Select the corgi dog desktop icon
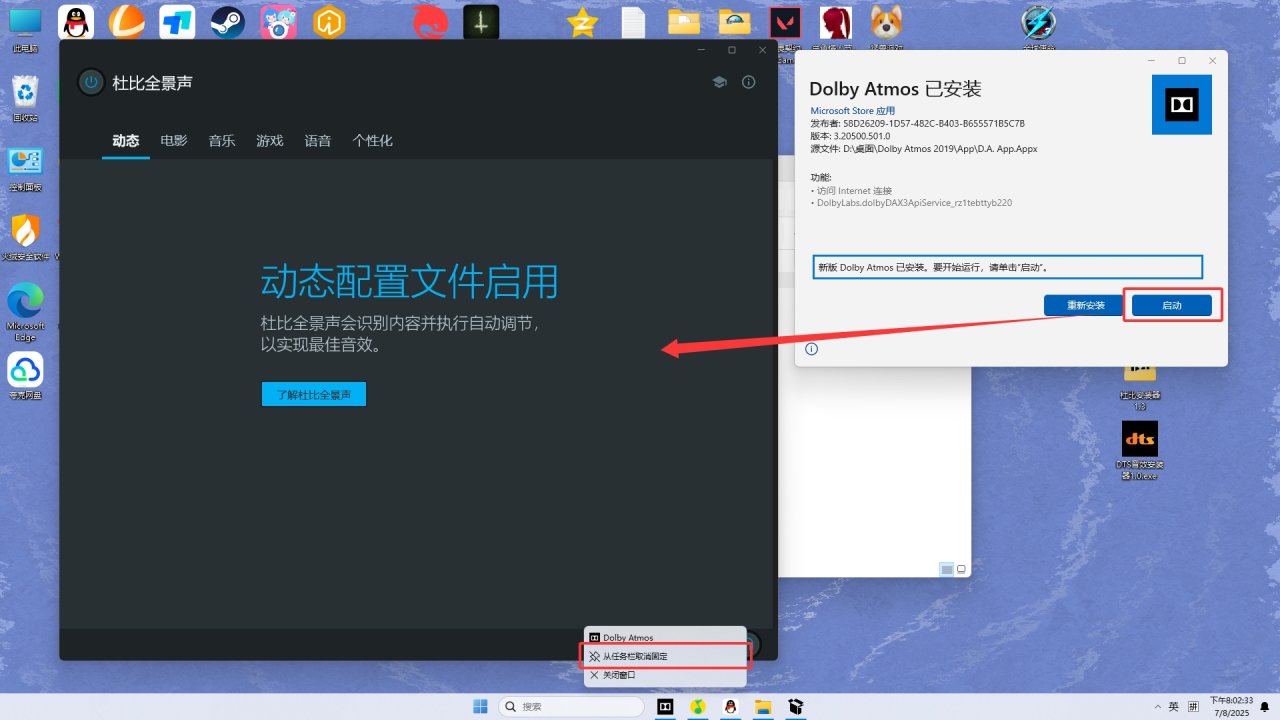The image size is (1280, 720). click(x=886, y=23)
